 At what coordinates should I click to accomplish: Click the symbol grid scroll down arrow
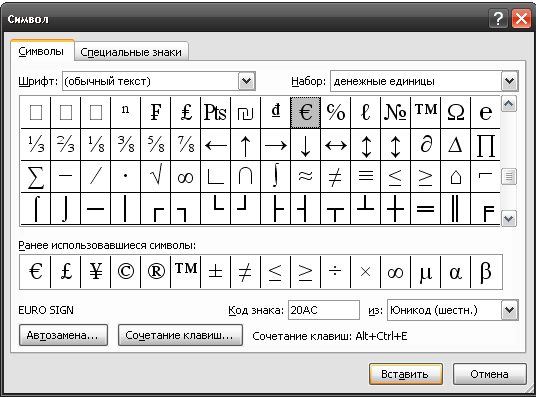pyautogui.click(x=509, y=218)
